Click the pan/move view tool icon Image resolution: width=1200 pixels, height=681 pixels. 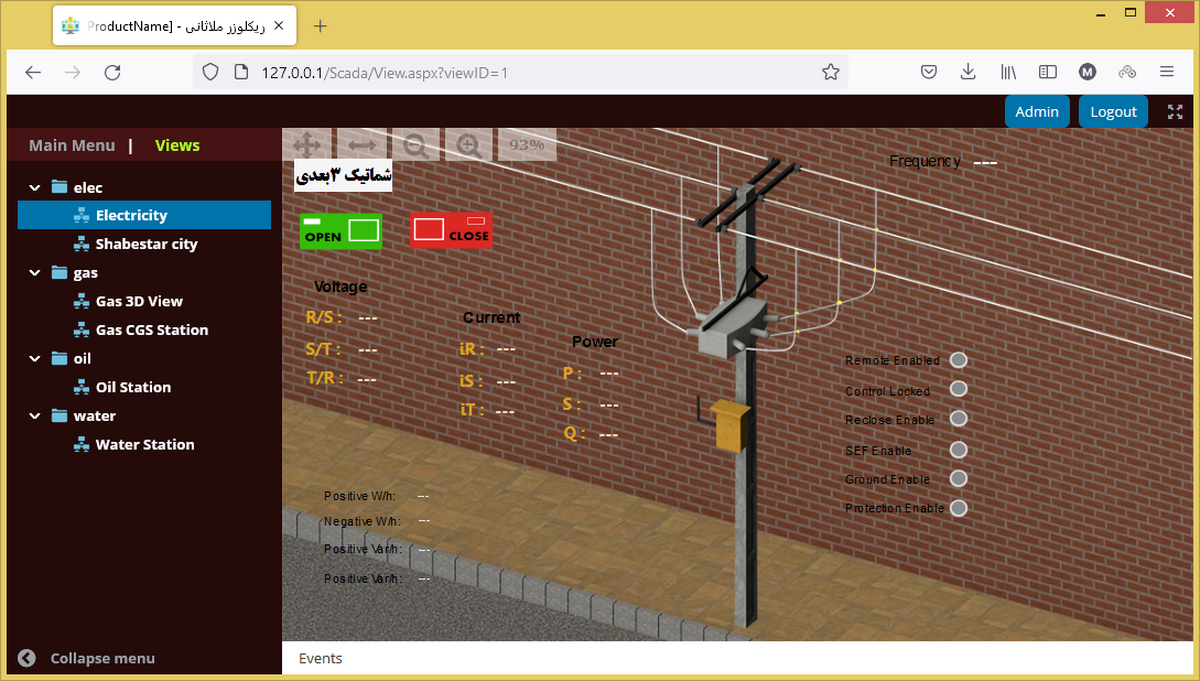tap(307, 145)
